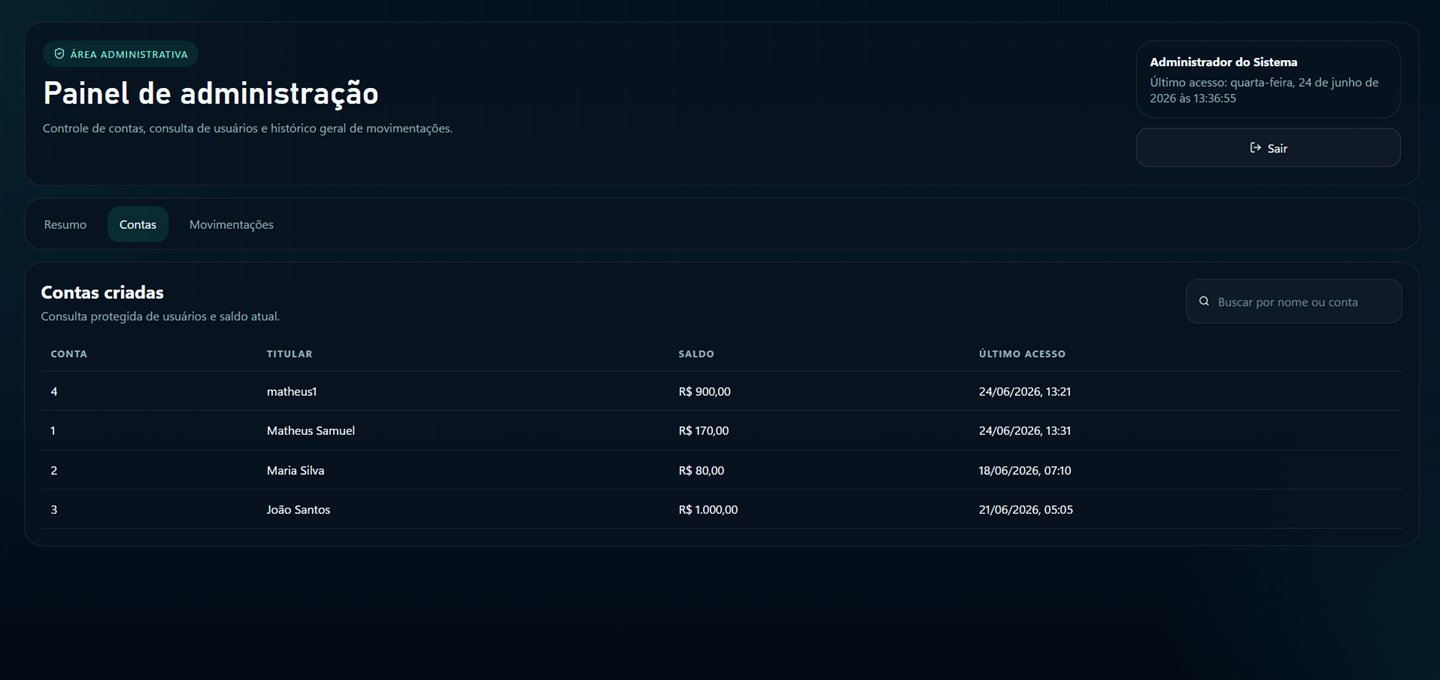The width and height of the screenshot is (1440, 680).
Task: Click the shield icon in Área Administrativa badge
Action: 59,54
